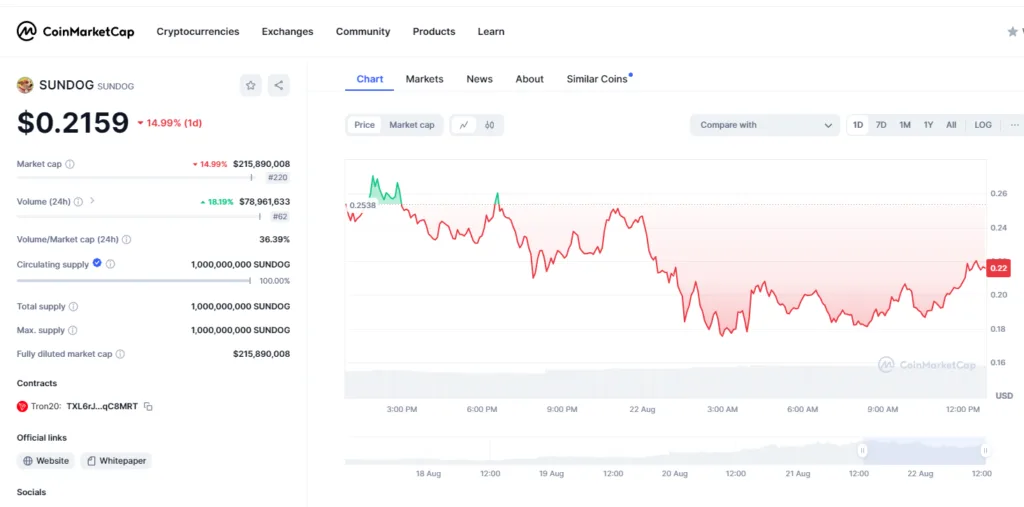Open Max. supply info icon

point(72,331)
